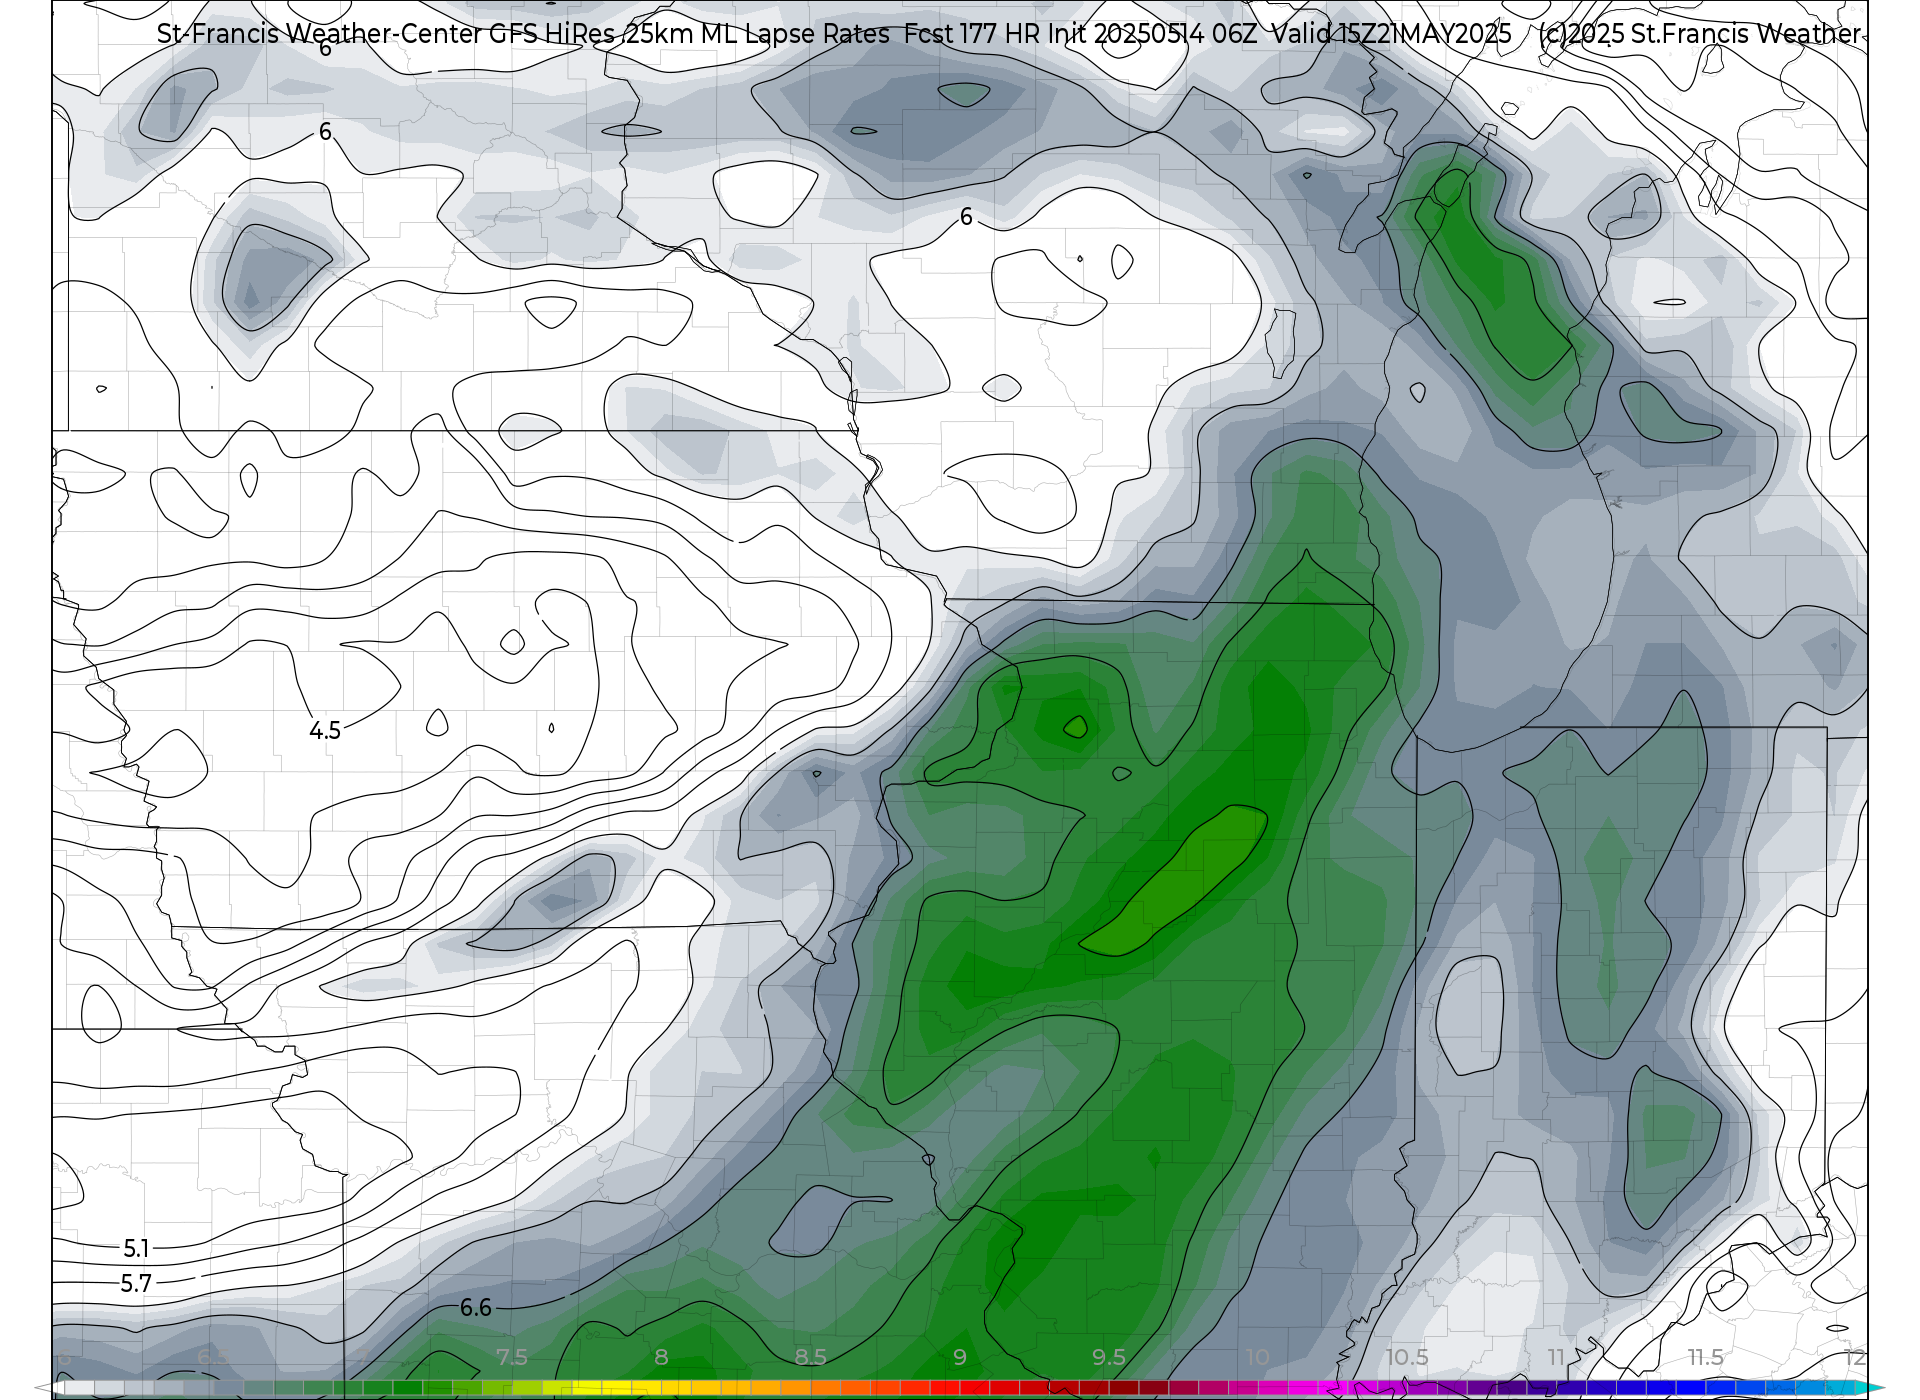This screenshot has height=1400, width=1920.
Task: Click the 'ML Lapse Rates' title text
Action: click(x=795, y=34)
